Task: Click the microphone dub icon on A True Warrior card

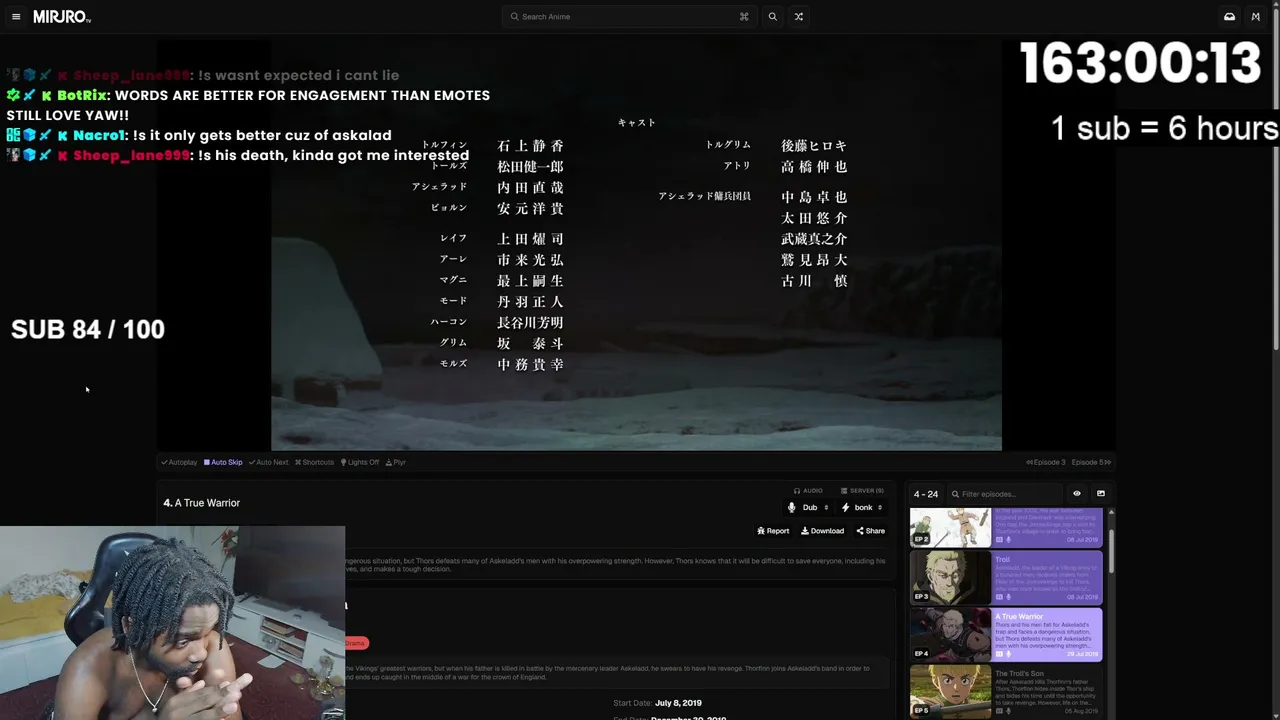Action: pyautogui.click(x=1008, y=654)
